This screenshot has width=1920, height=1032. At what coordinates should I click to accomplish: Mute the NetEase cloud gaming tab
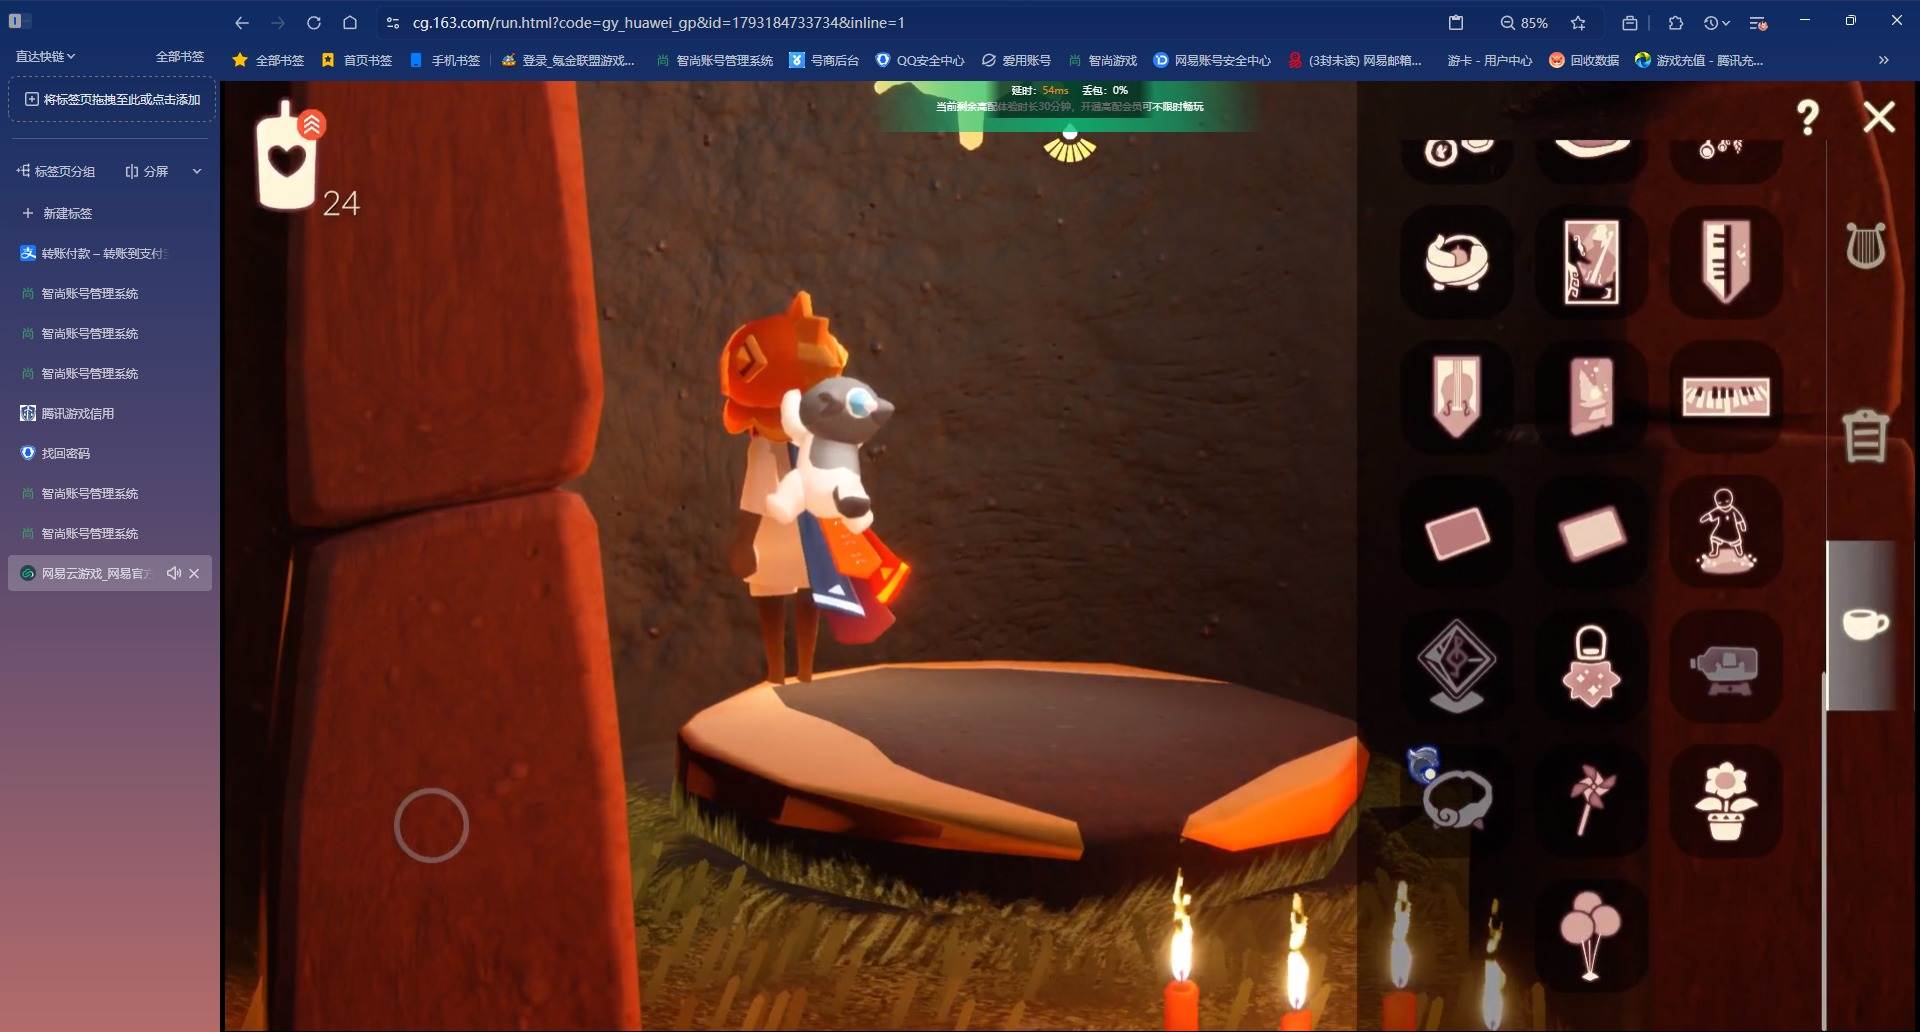(173, 573)
